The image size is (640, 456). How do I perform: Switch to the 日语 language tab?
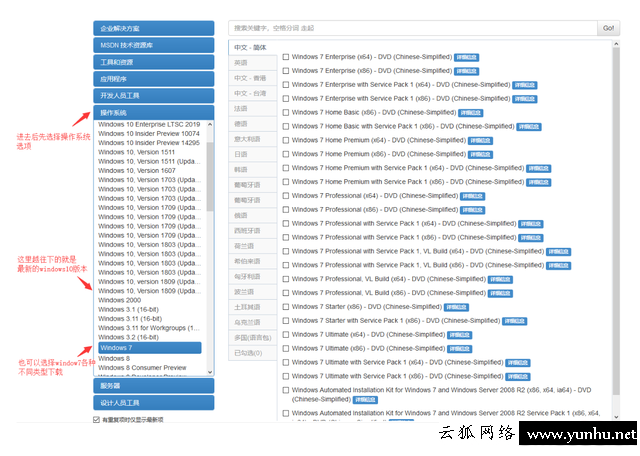click(x=253, y=154)
